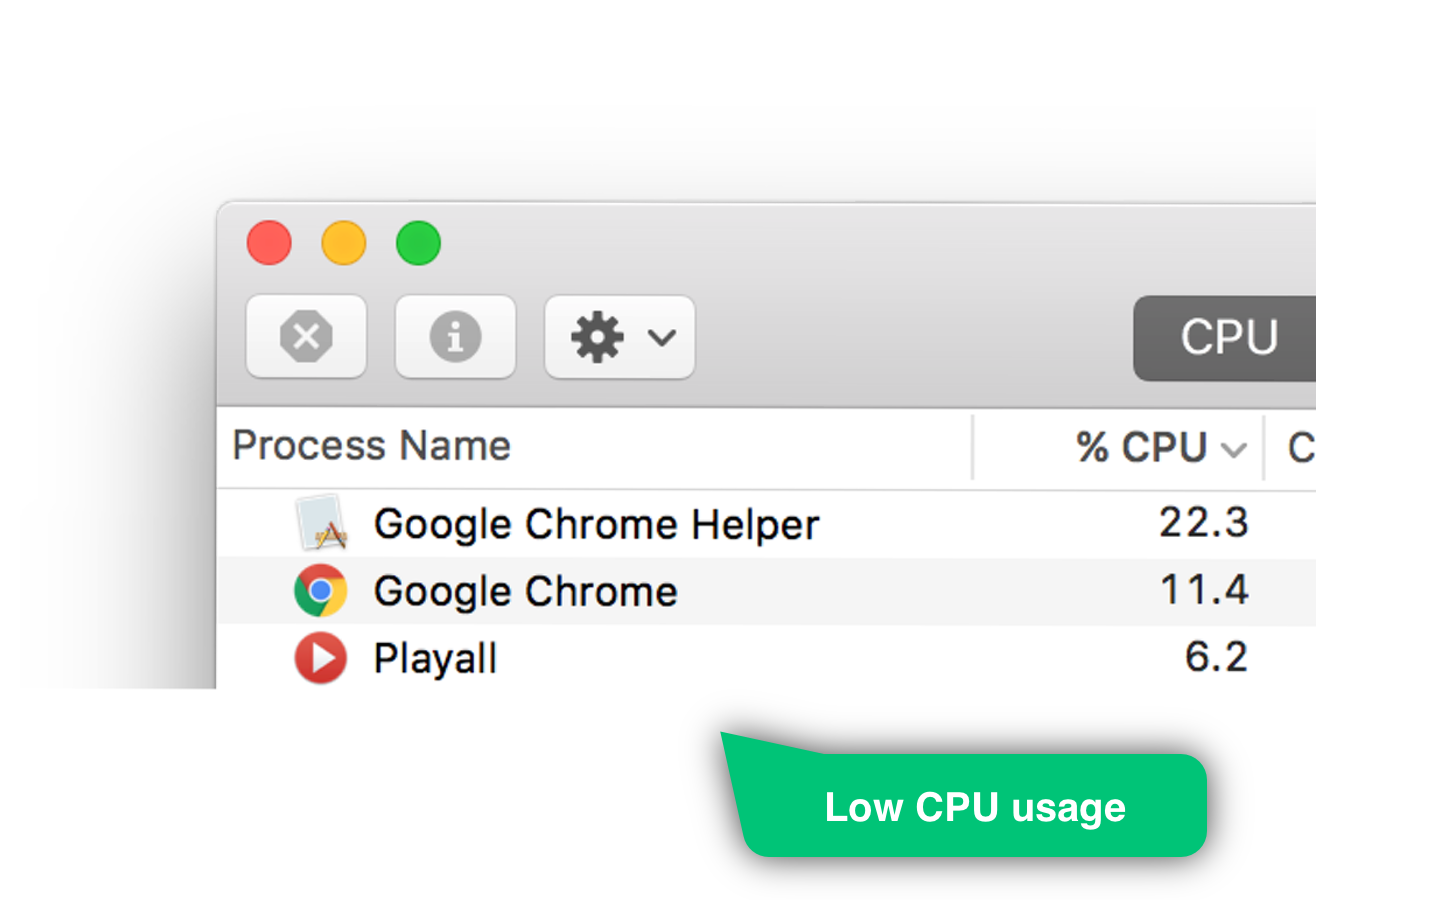Click the green Low CPU usage callout

pos(974,806)
